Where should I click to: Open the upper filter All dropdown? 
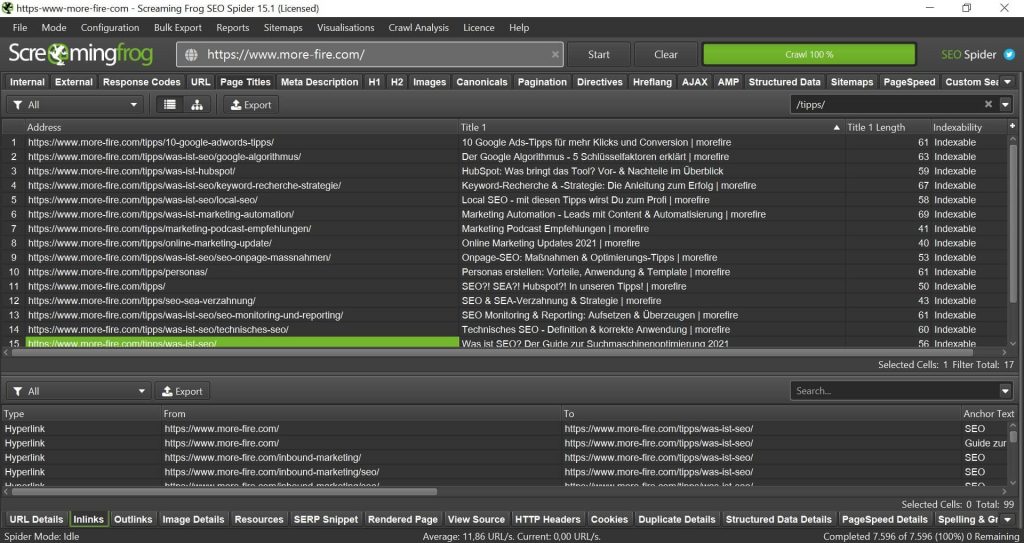click(75, 105)
